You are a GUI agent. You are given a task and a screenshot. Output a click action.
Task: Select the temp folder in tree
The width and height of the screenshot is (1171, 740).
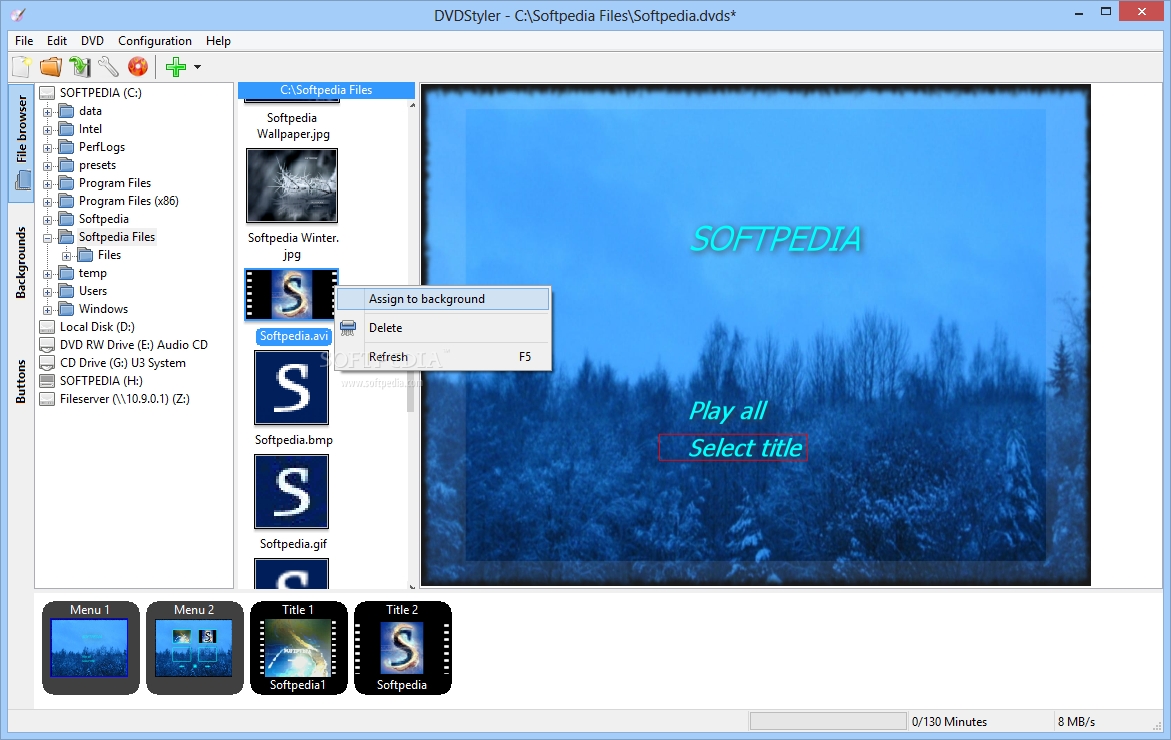point(93,273)
